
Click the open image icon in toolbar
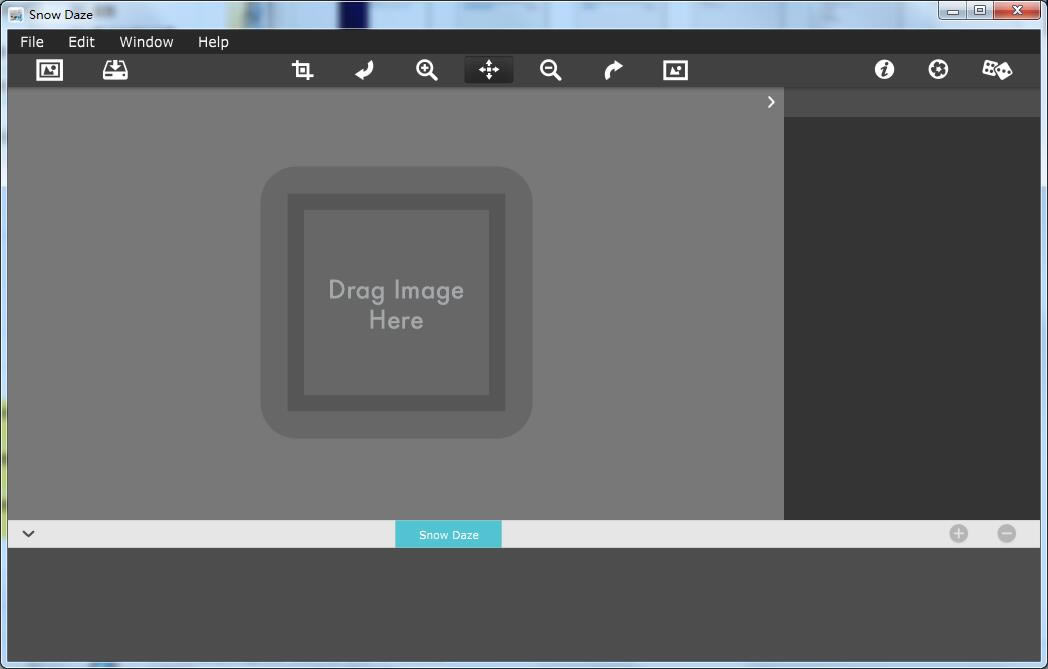point(49,70)
